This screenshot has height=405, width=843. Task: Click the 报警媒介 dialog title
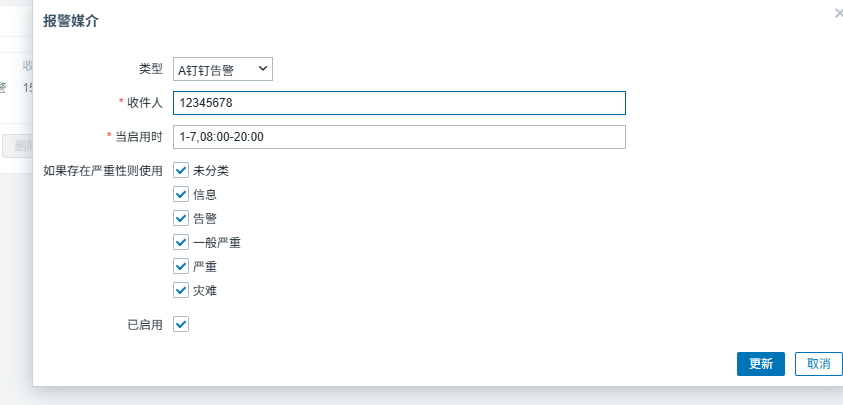coord(71,20)
